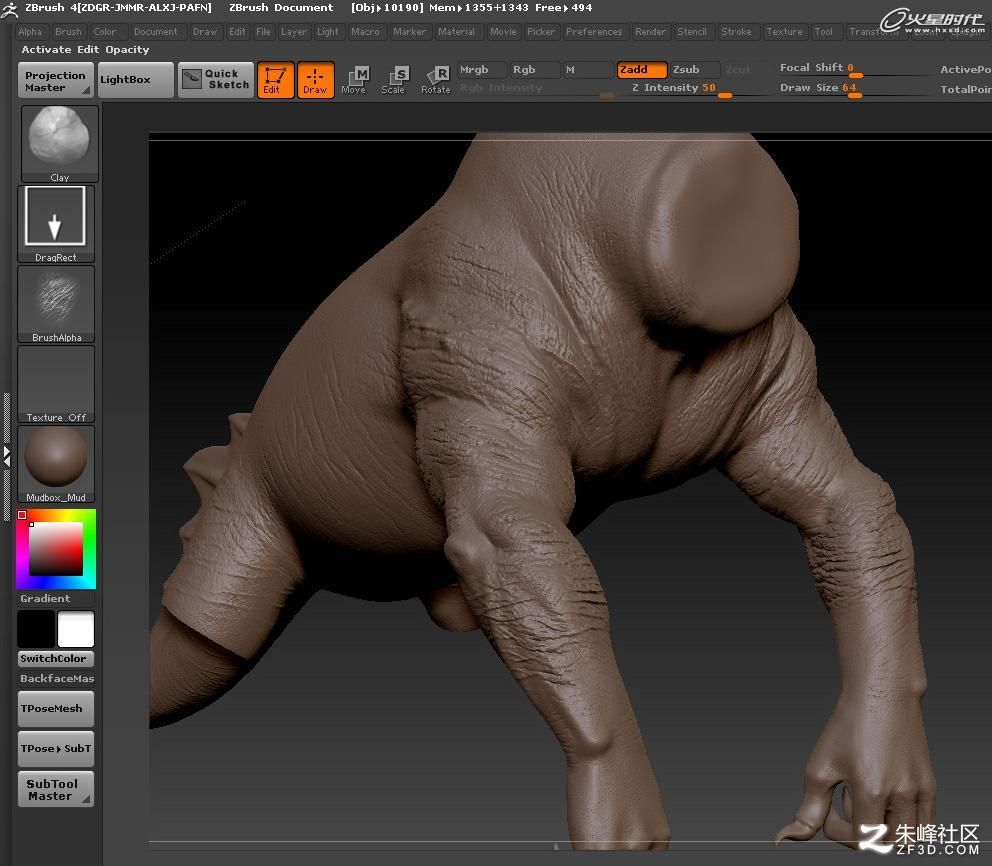Viewport: 992px width, 866px height.
Task: Open the File menu
Action: pyautogui.click(x=263, y=32)
